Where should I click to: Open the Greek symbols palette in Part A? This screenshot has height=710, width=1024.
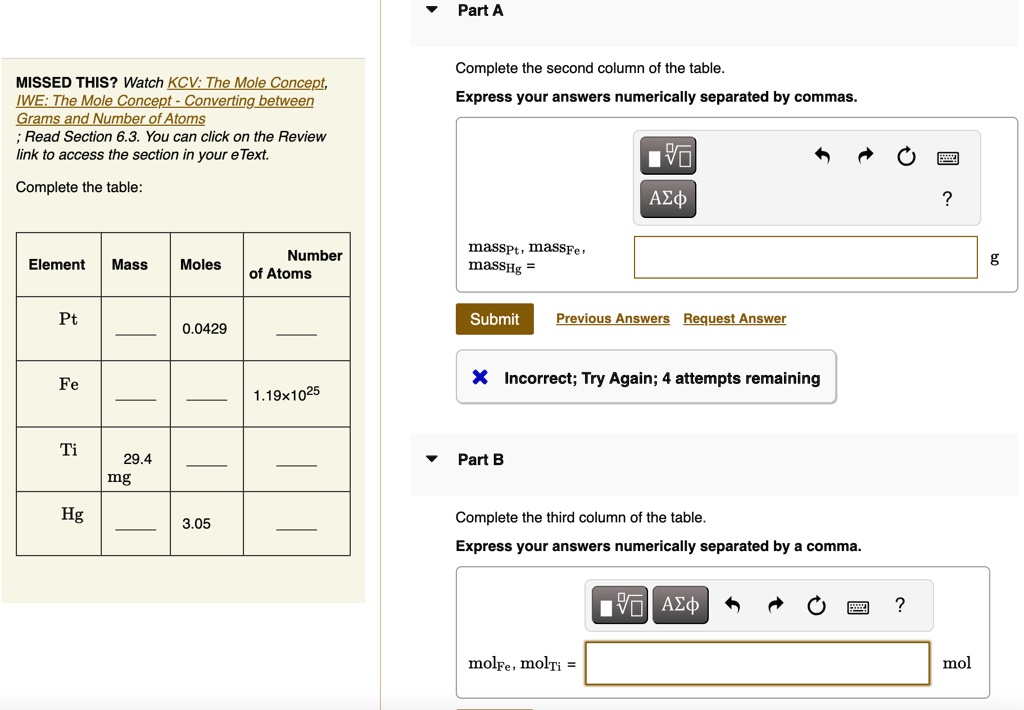[667, 198]
